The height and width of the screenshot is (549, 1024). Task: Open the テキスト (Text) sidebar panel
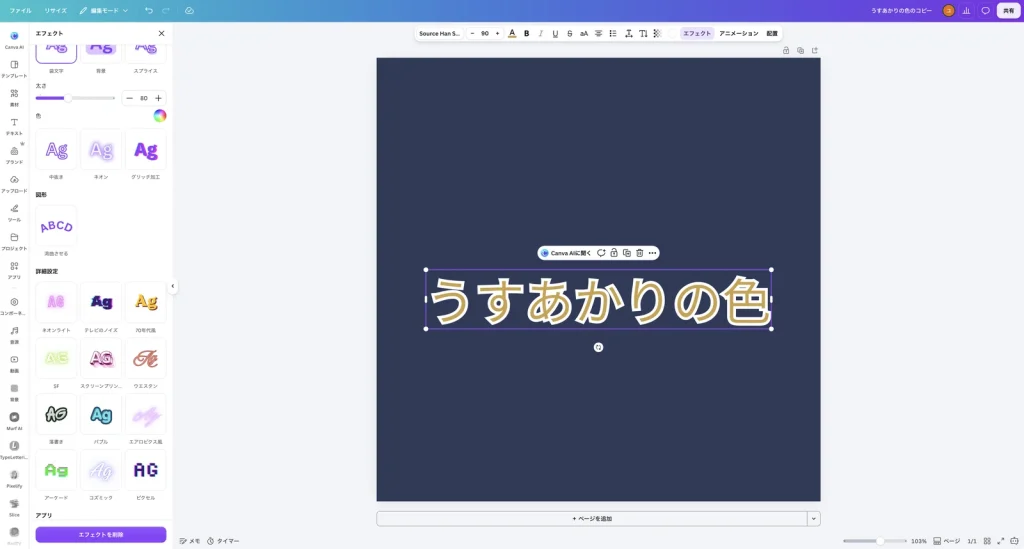[14, 126]
